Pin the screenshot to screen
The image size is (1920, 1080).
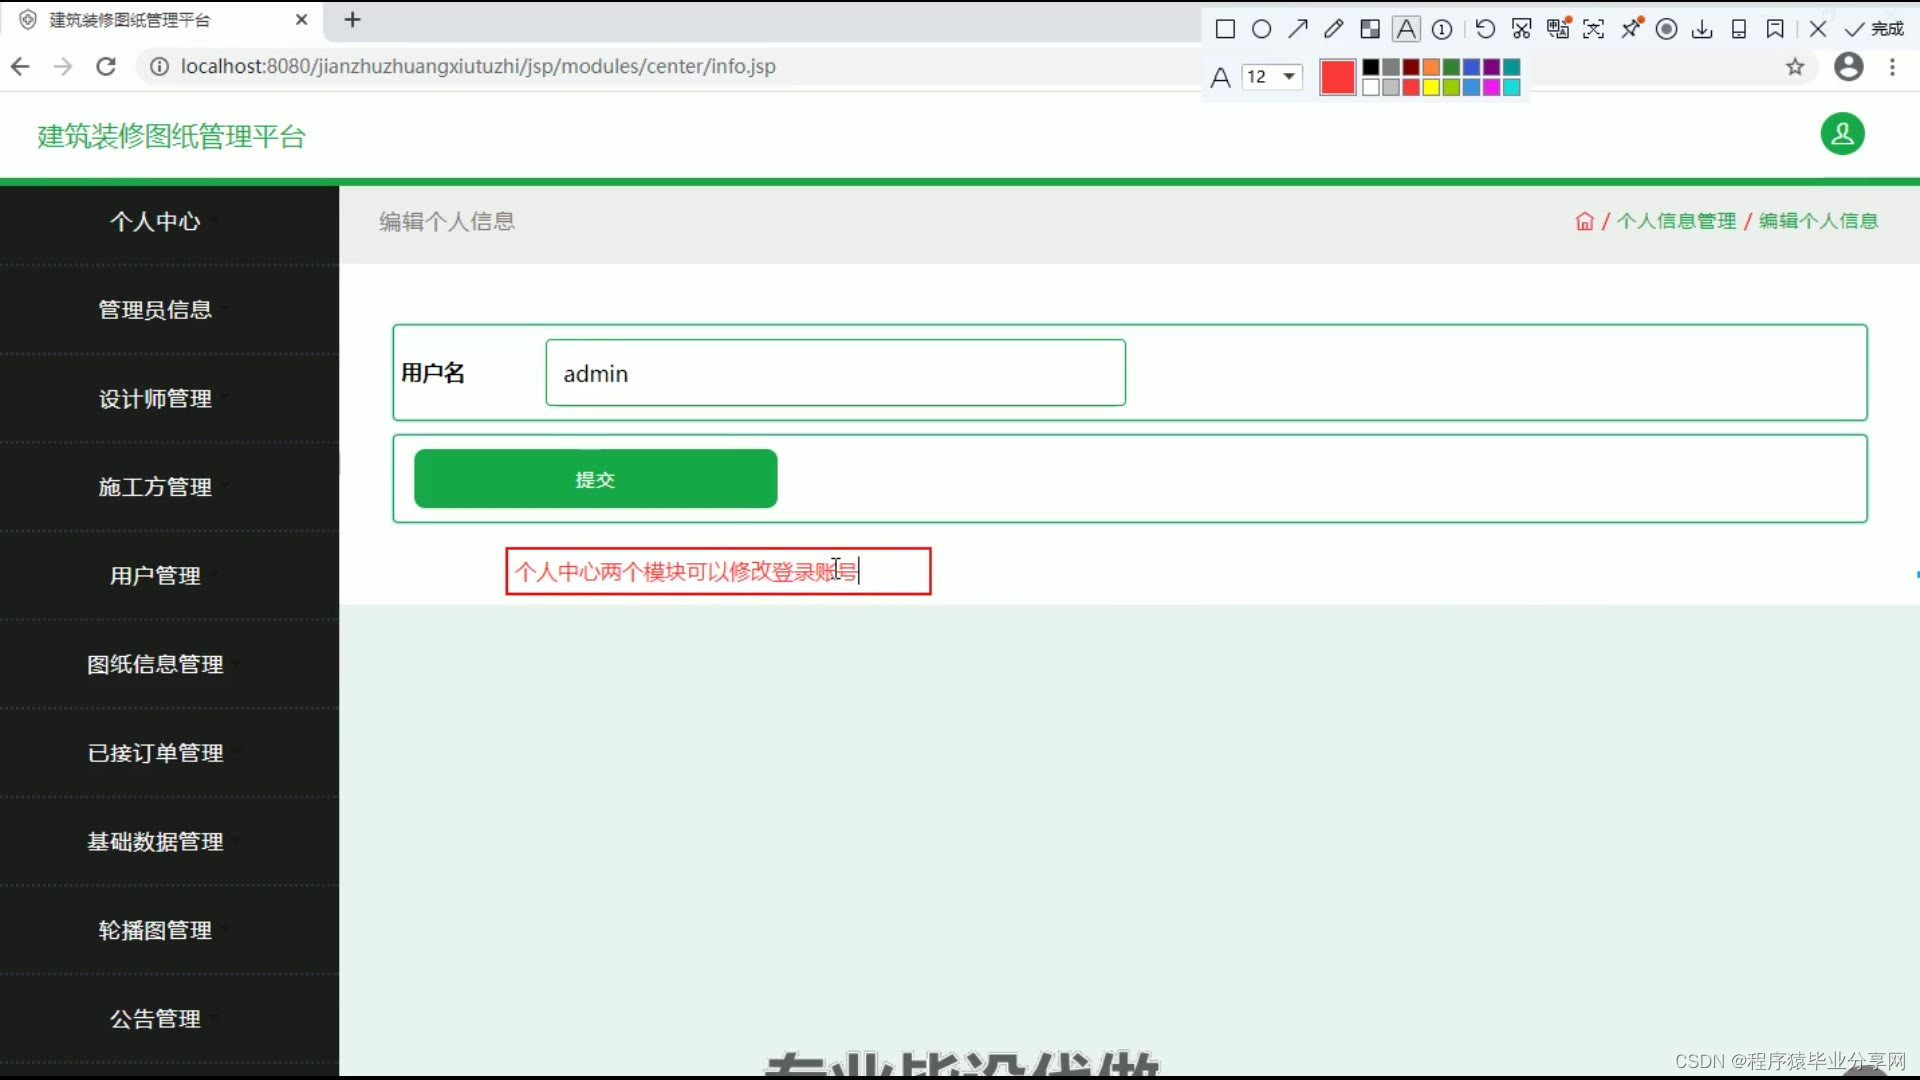[1631, 29]
